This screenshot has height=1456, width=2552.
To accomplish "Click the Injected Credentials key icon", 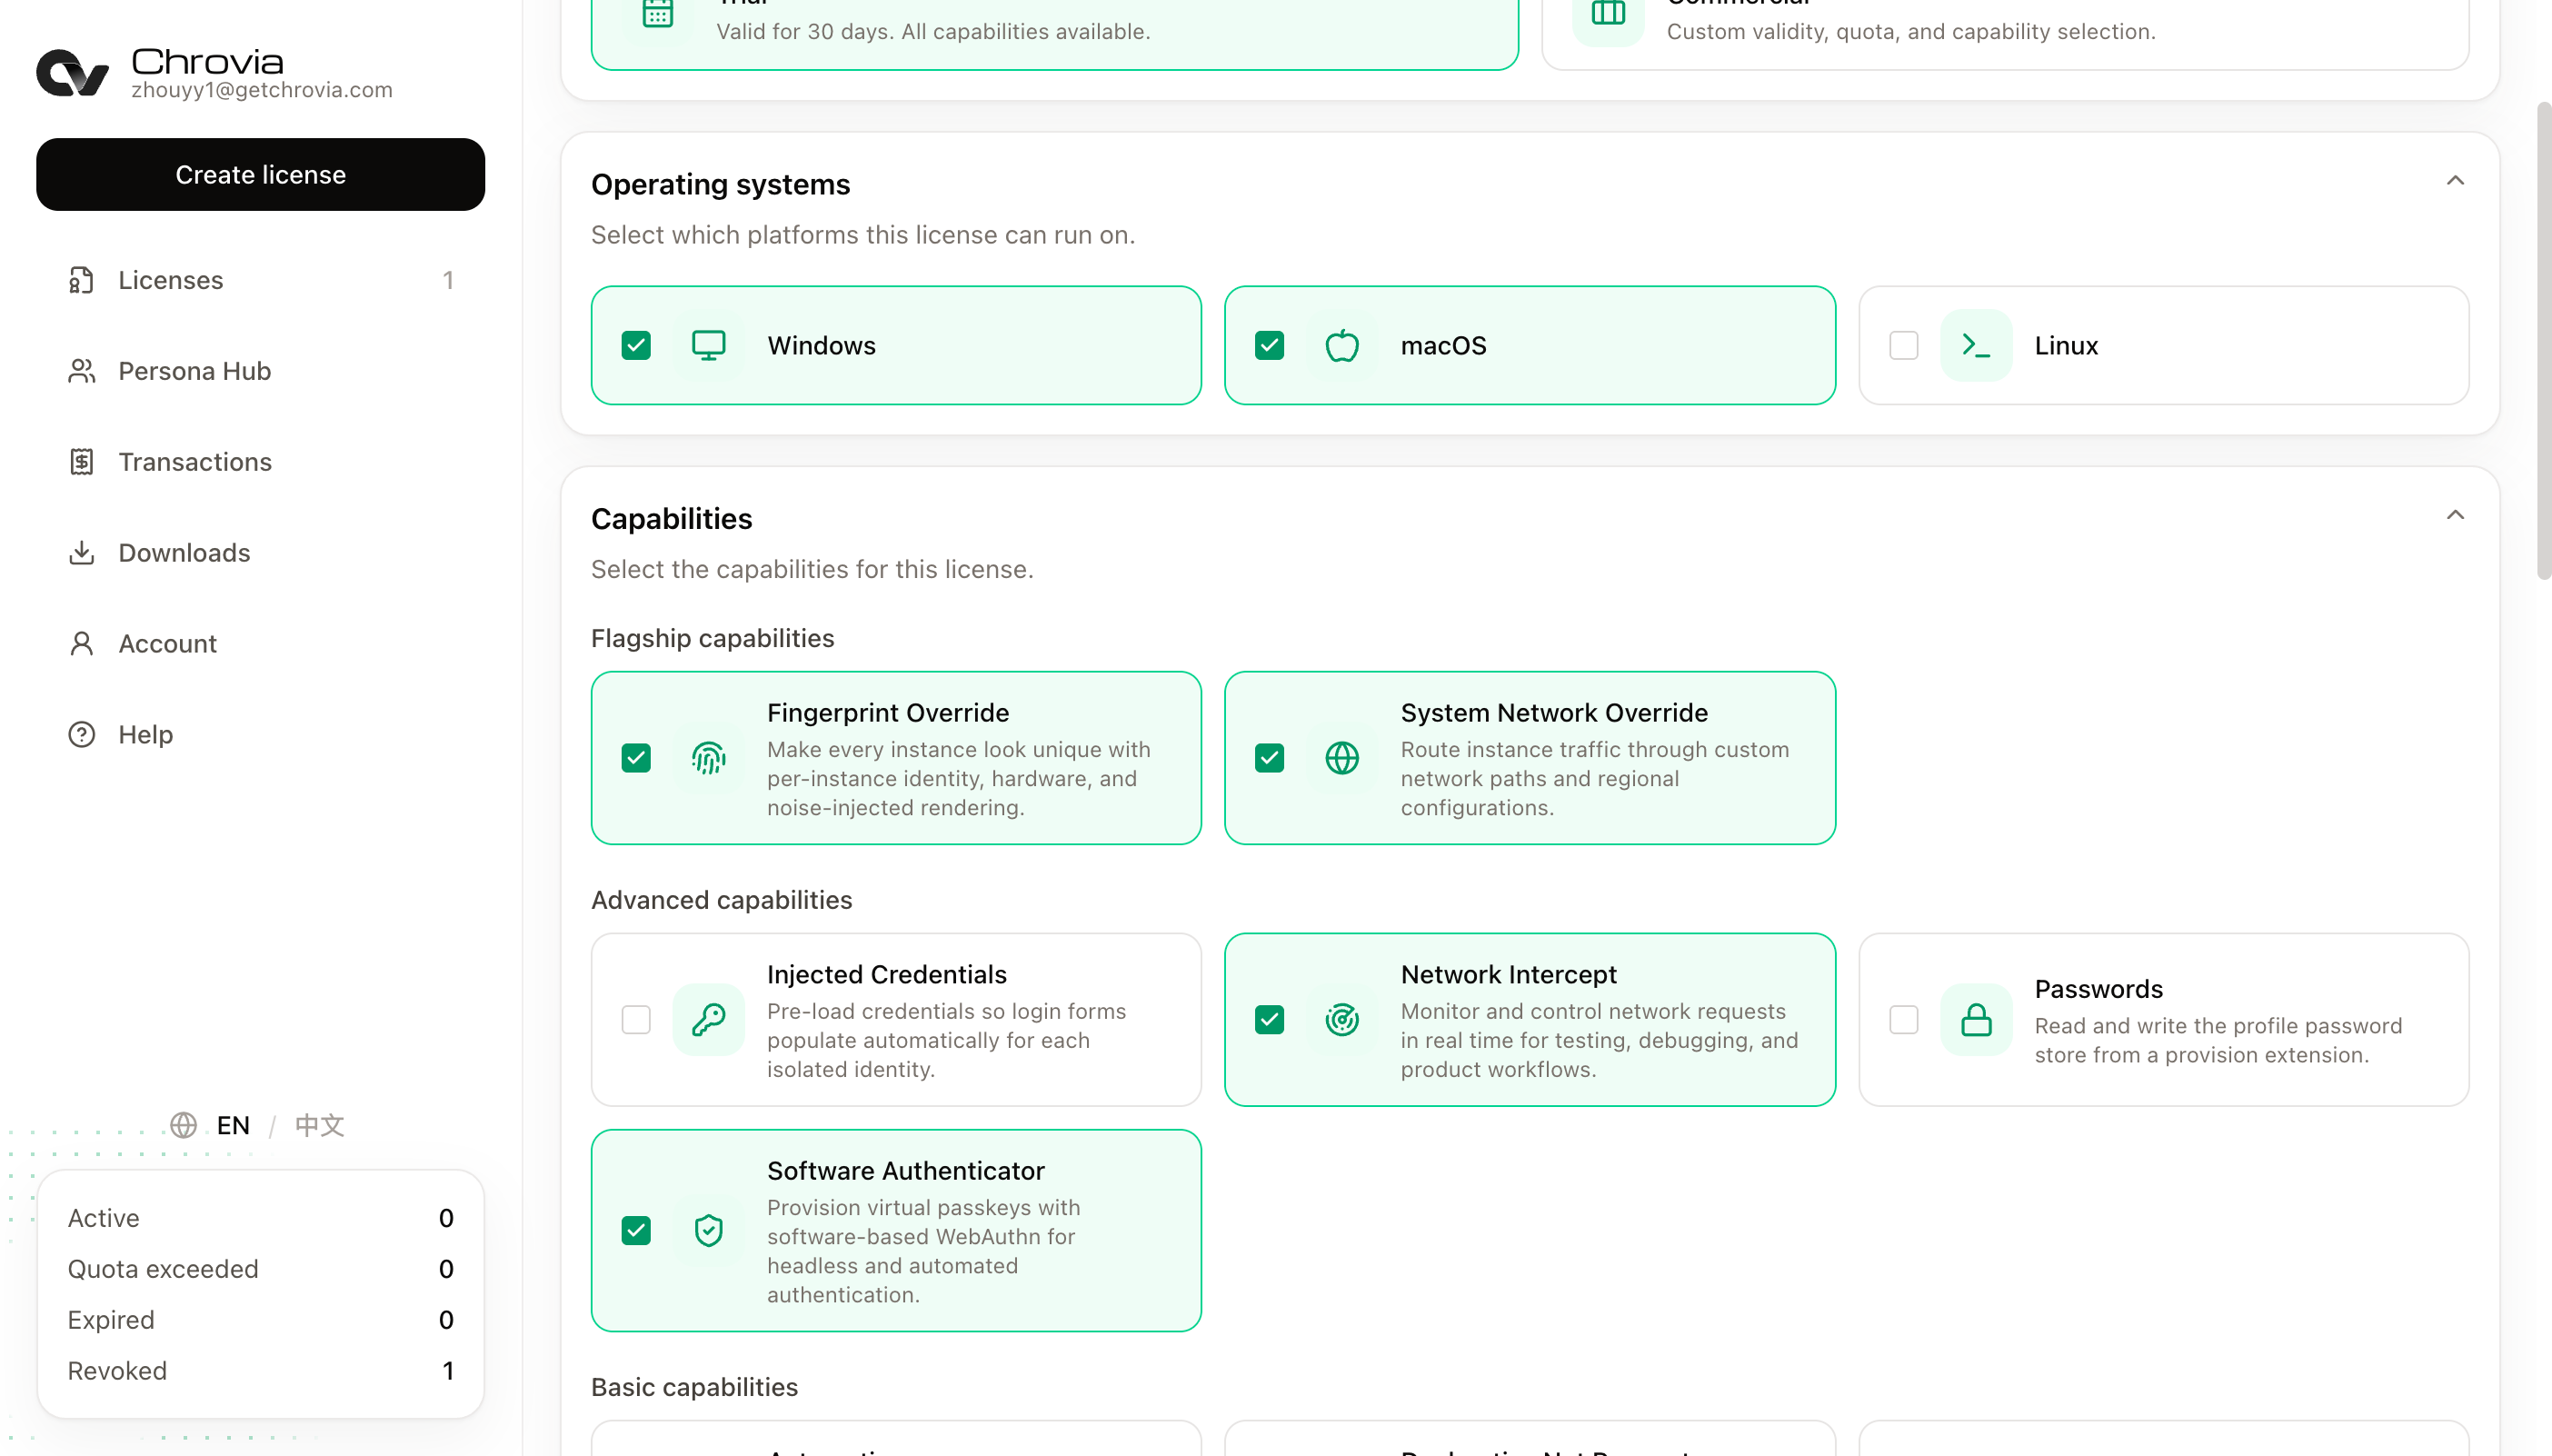I will (x=709, y=1020).
